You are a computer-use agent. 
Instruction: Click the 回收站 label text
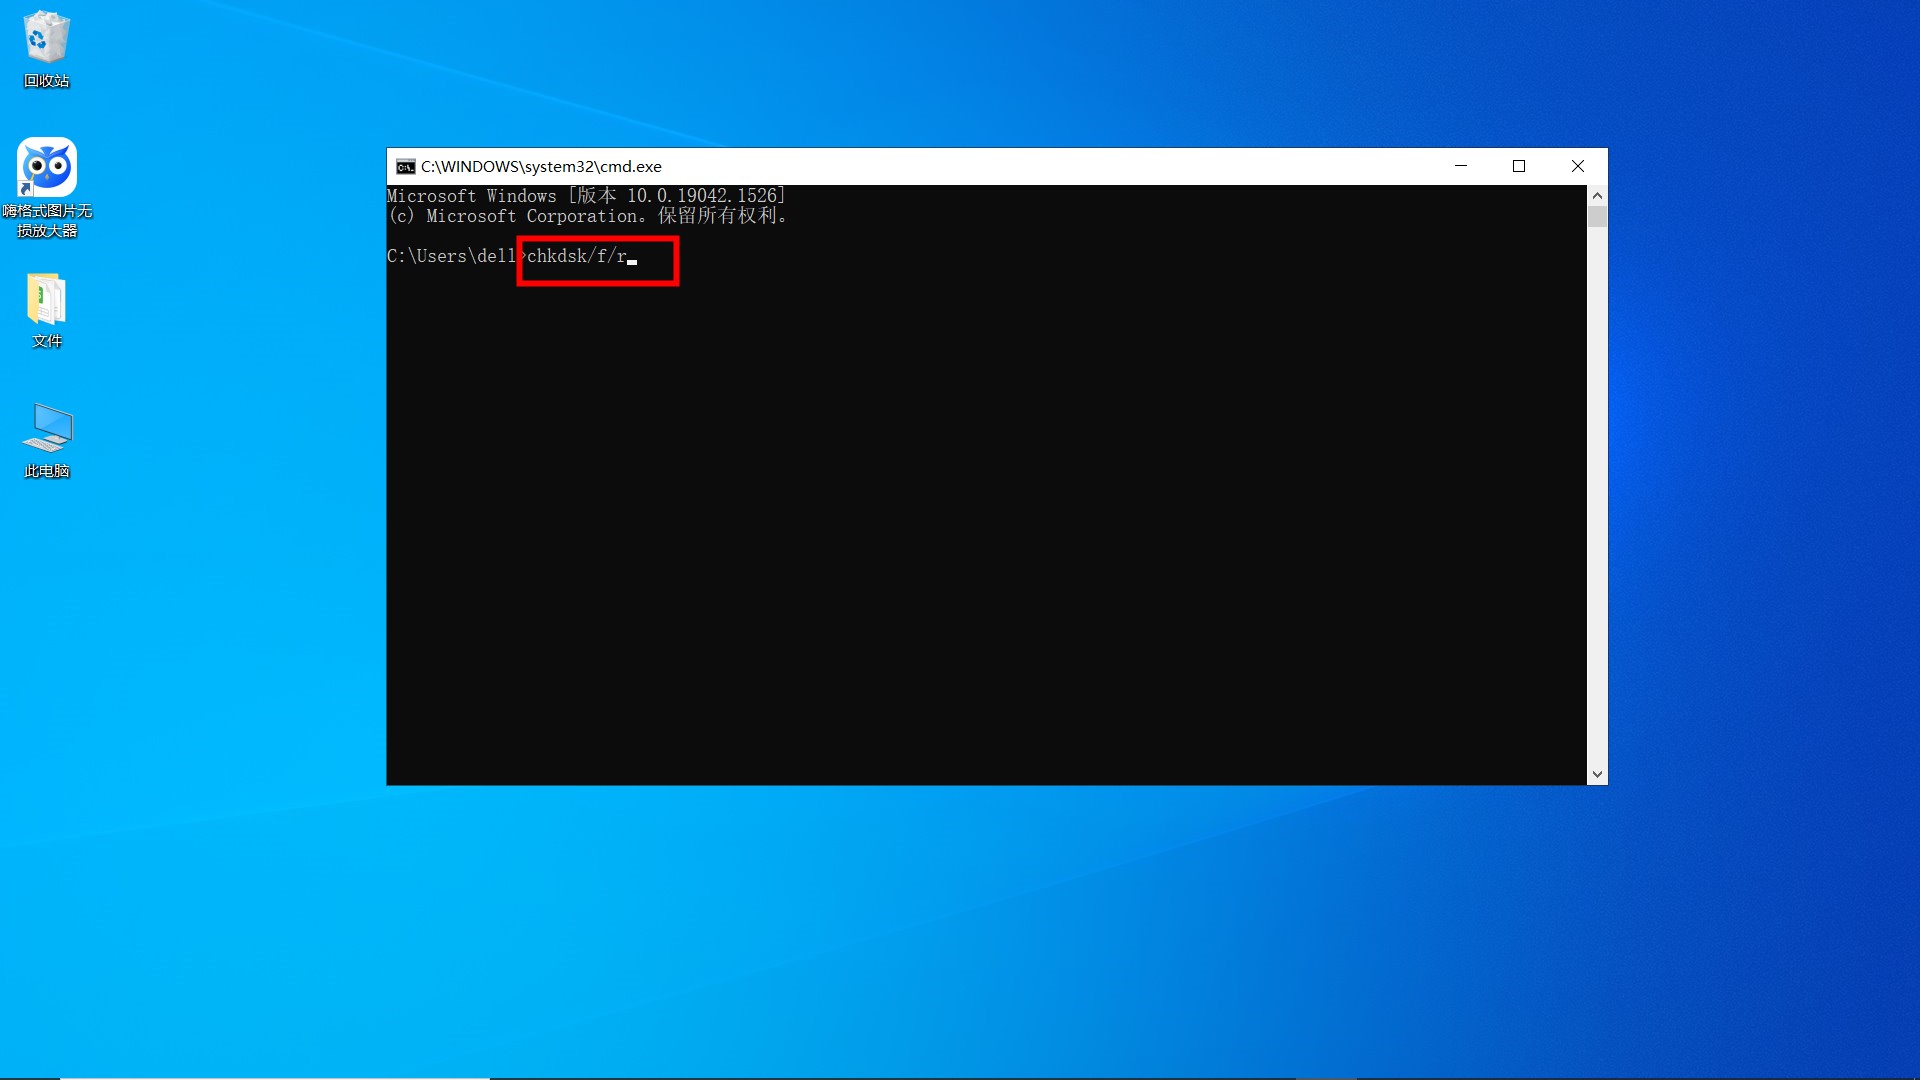pos(47,81)
